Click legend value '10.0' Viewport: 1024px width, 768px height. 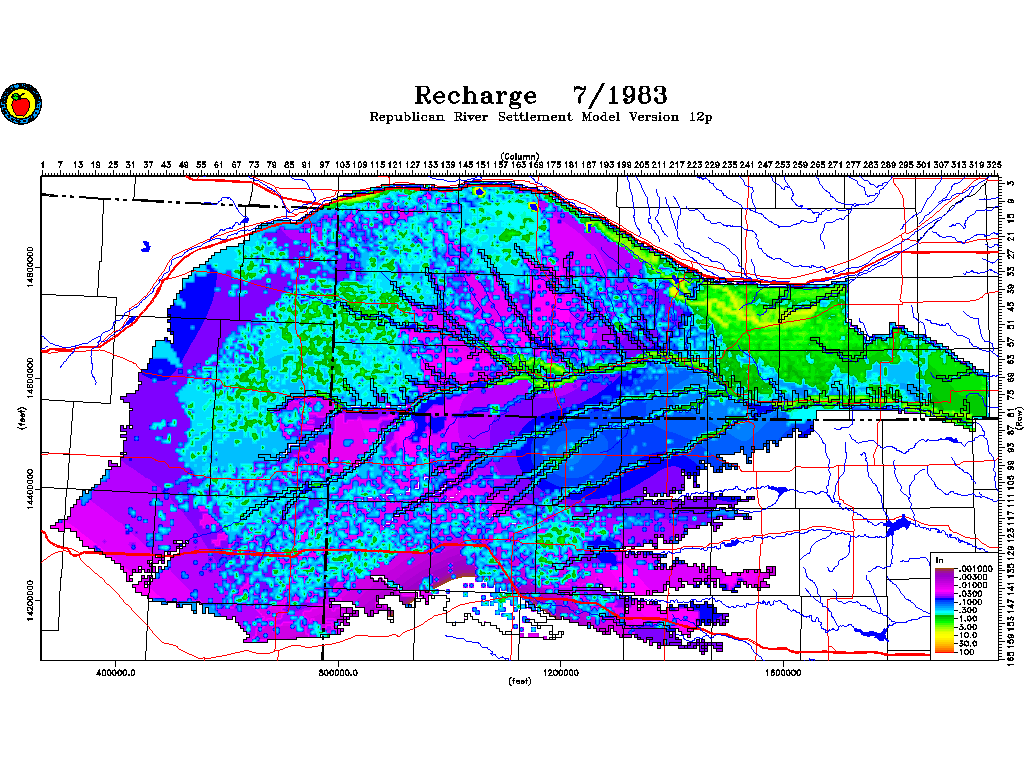968,635
